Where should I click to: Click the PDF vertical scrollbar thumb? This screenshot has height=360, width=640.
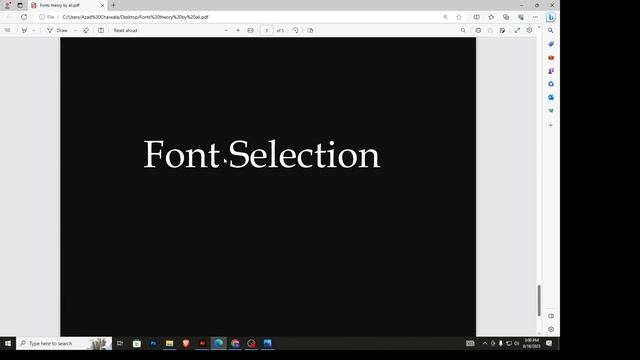(539, 300)
